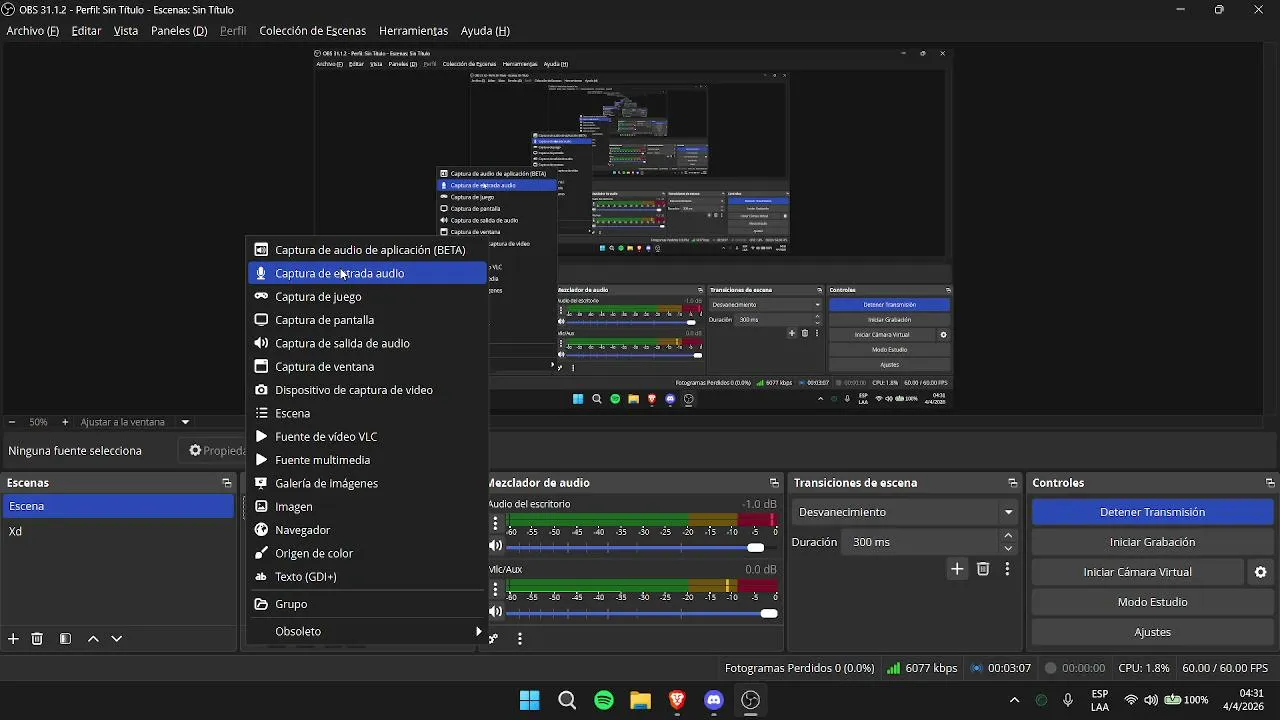Select the Xd scene

[117, 531]
